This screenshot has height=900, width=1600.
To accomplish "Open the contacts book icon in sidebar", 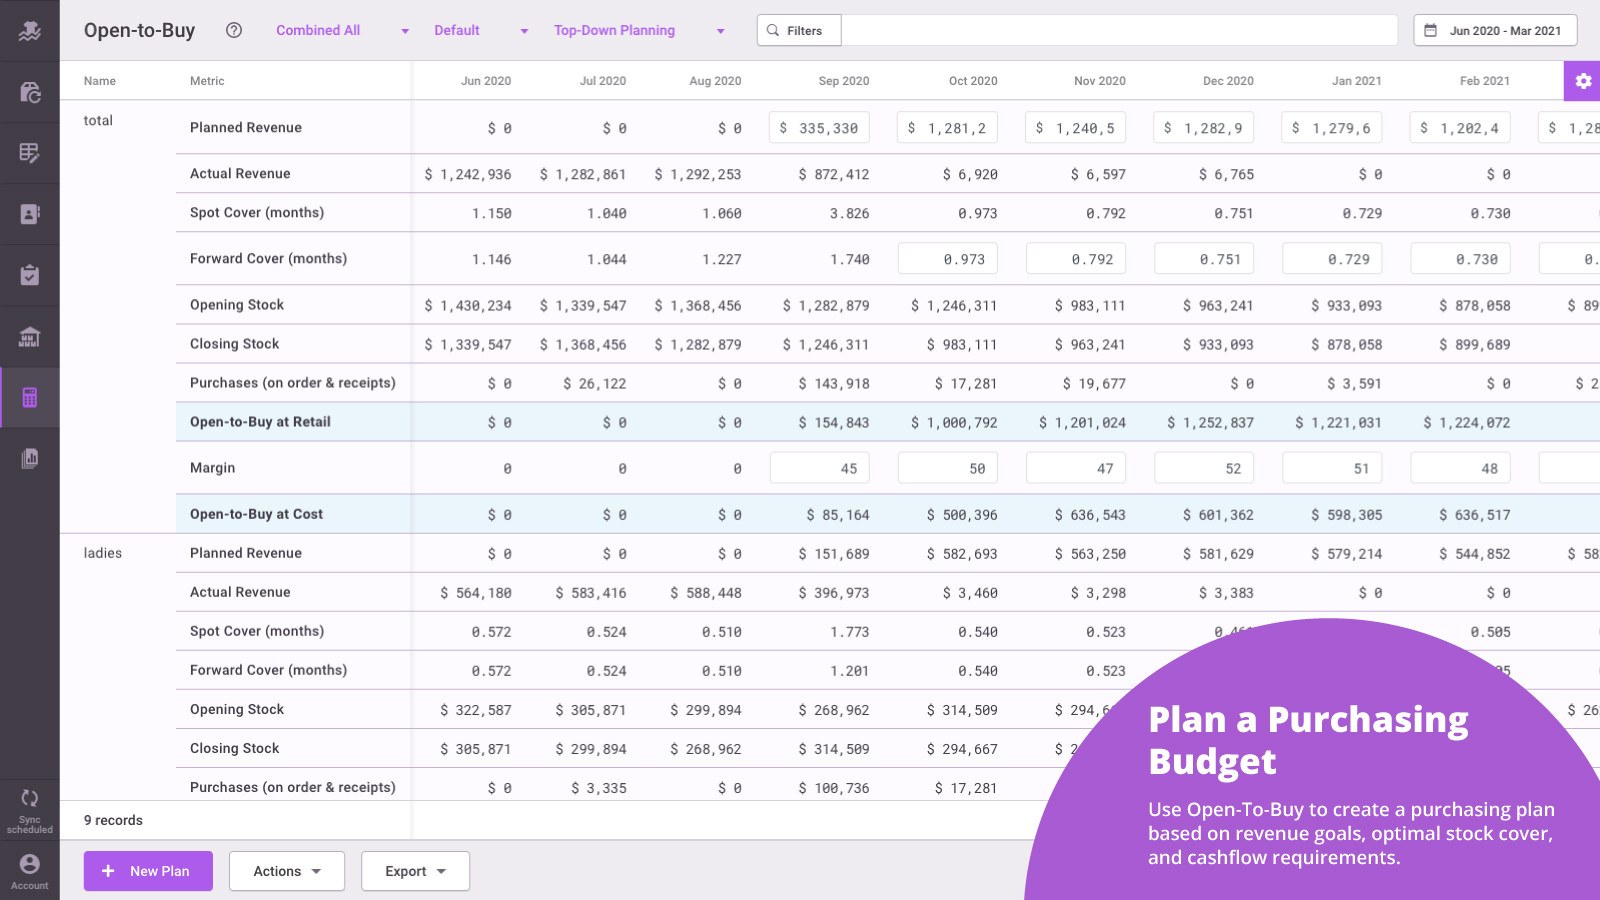I will click(x=30, y=214).
